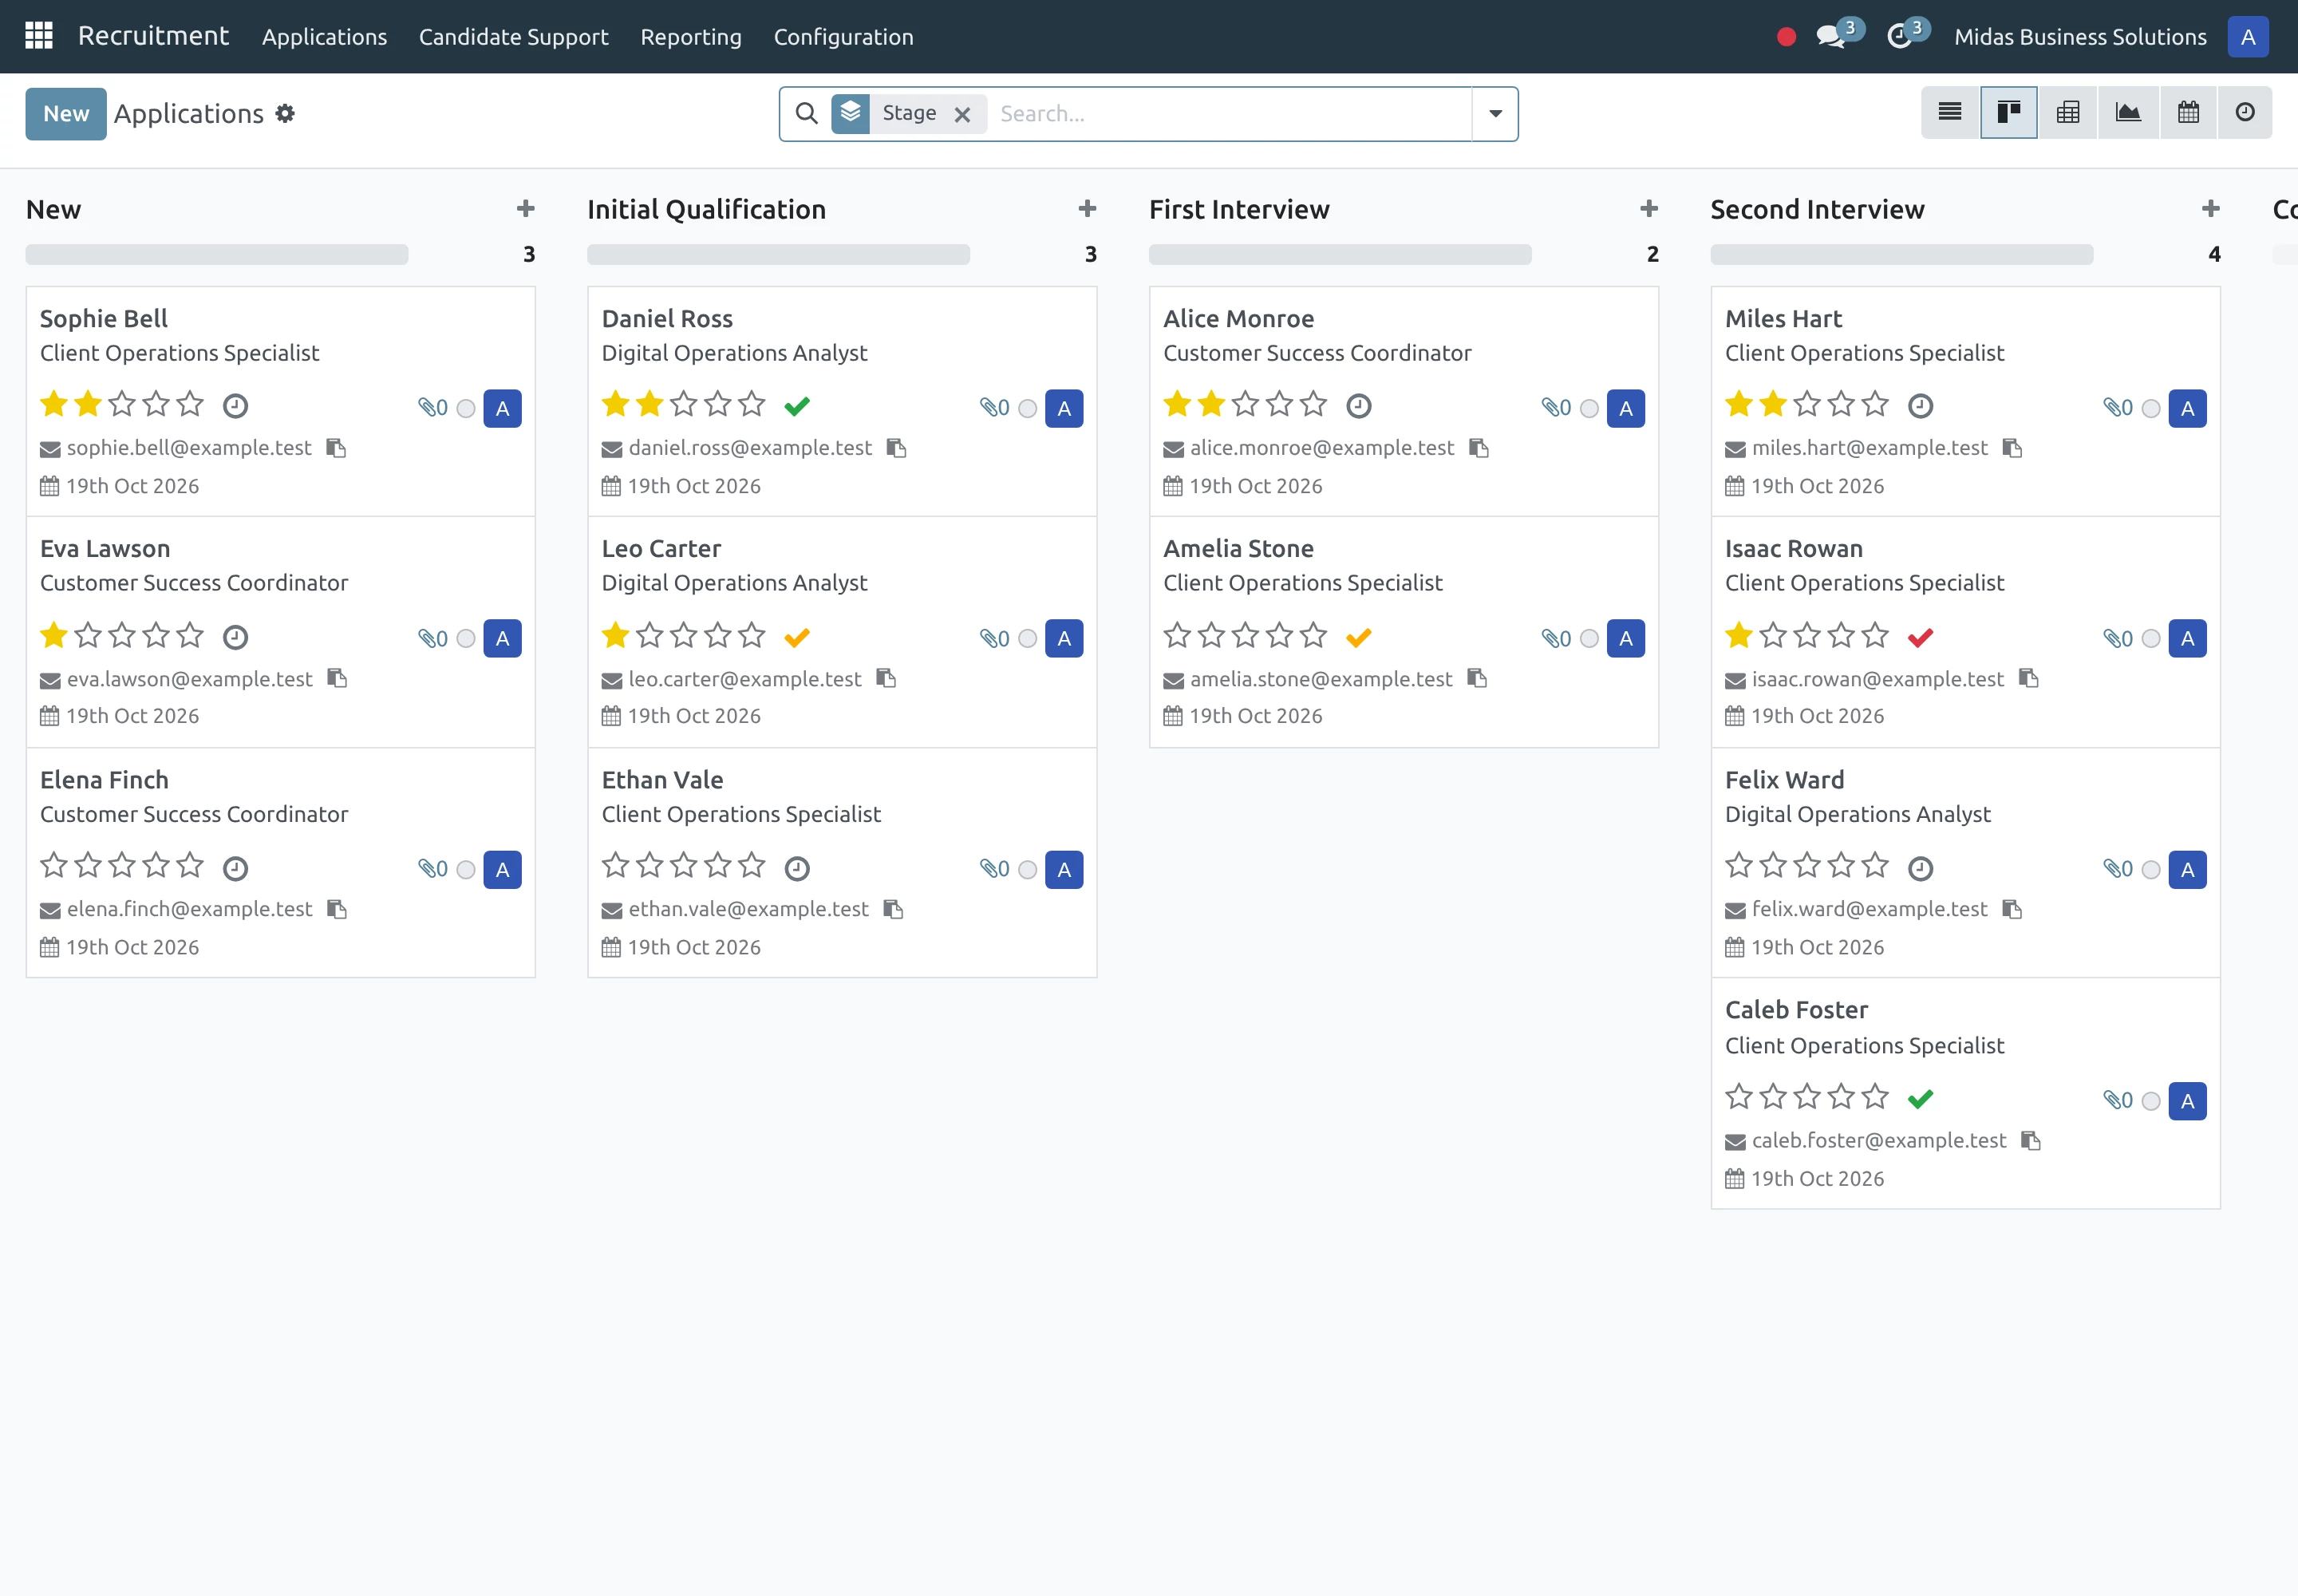2298x1596 pixels.
Task: Expand the search options dropdown
Action: (1495, 114)
